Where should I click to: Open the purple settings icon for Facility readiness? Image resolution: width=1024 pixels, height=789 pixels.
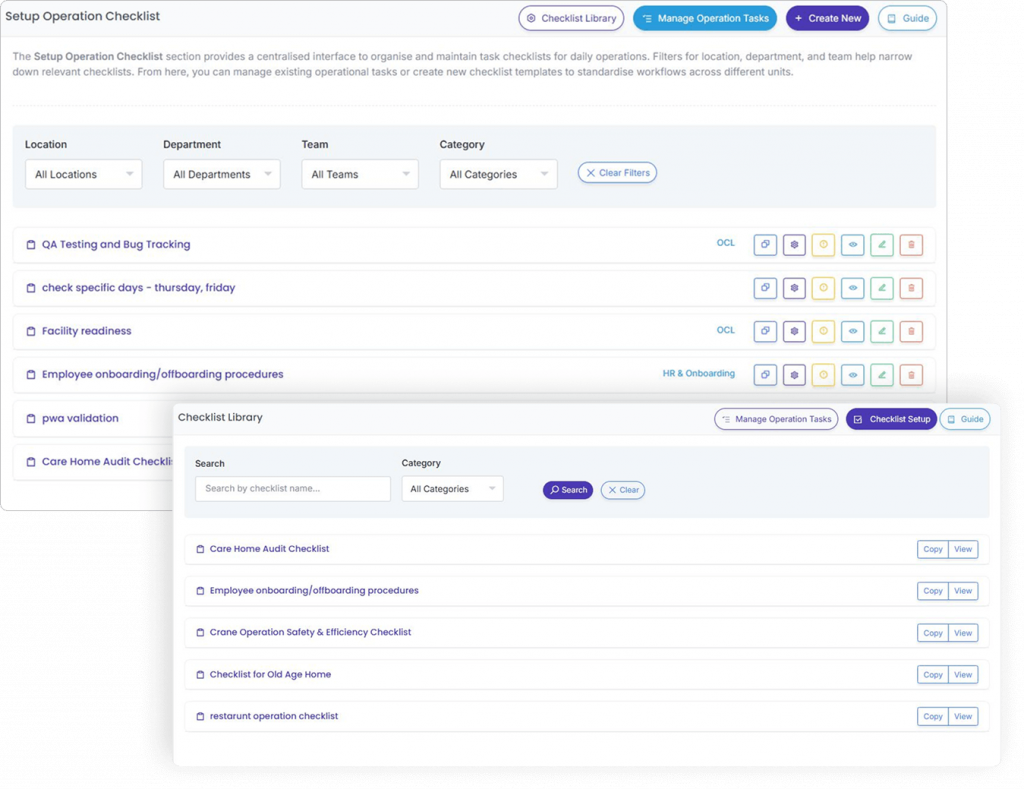click(794, 331)
